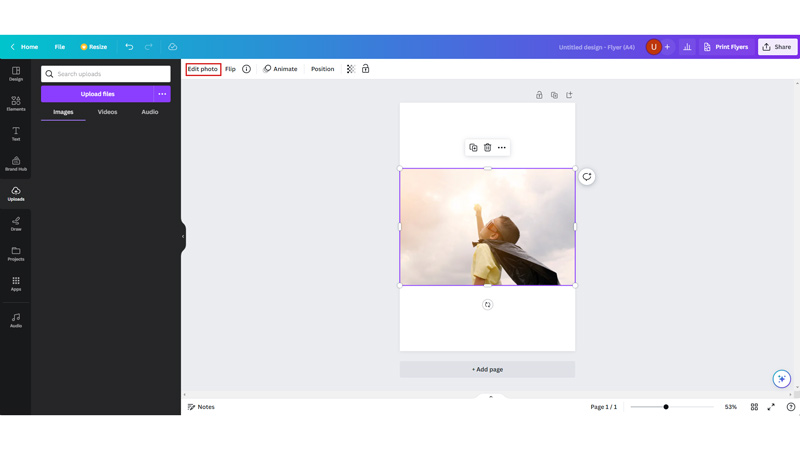Go back to Home

click(x=24, y=47)
